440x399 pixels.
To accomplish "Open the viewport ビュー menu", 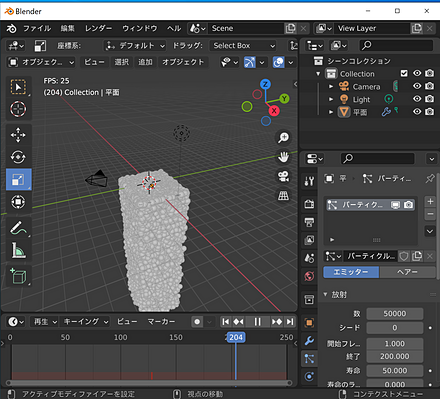I will [94, 62].
